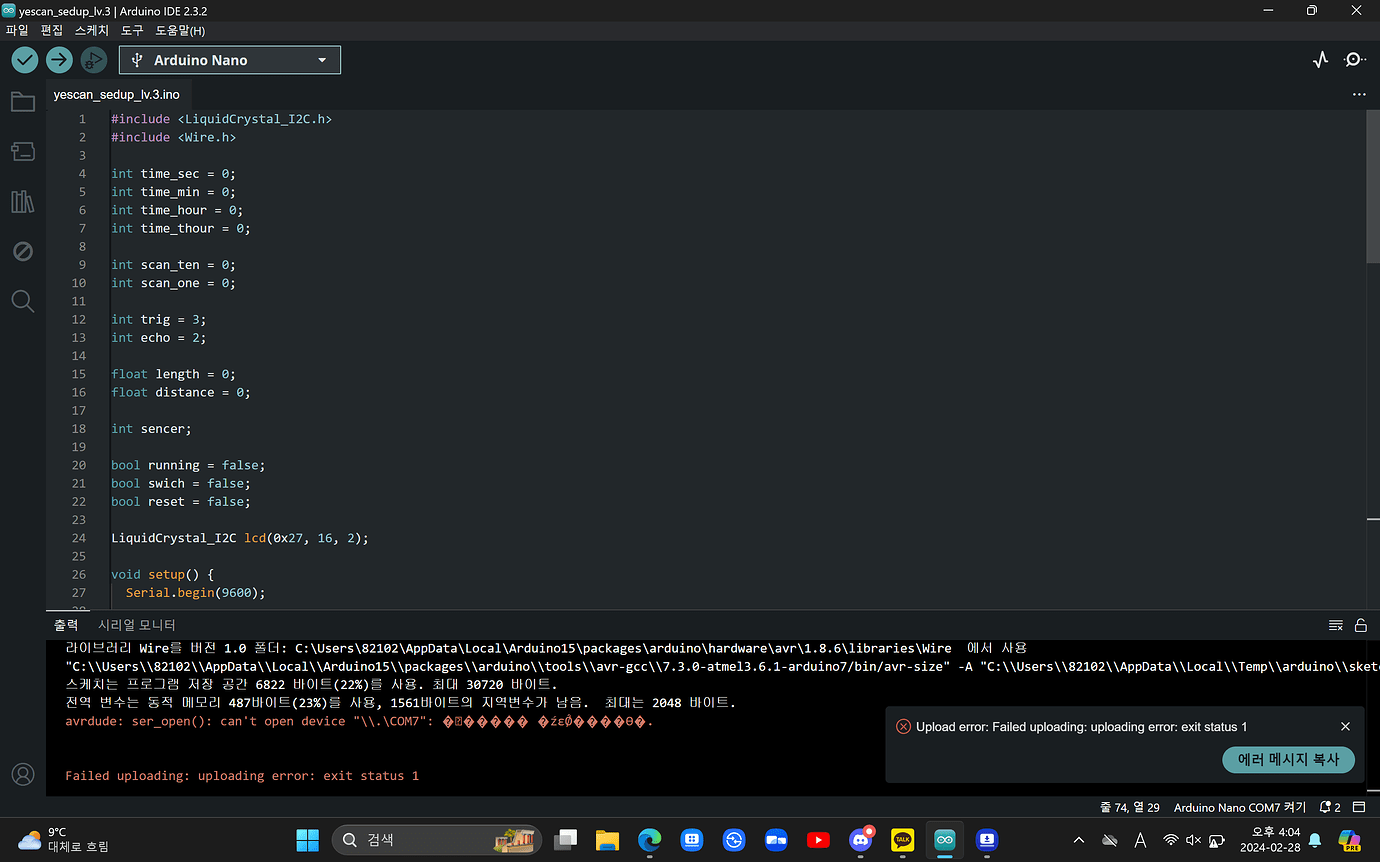This screenshot has height=862, width=1380.
Task: Select the Boards Manager sidebar icon
Action: 22,151
